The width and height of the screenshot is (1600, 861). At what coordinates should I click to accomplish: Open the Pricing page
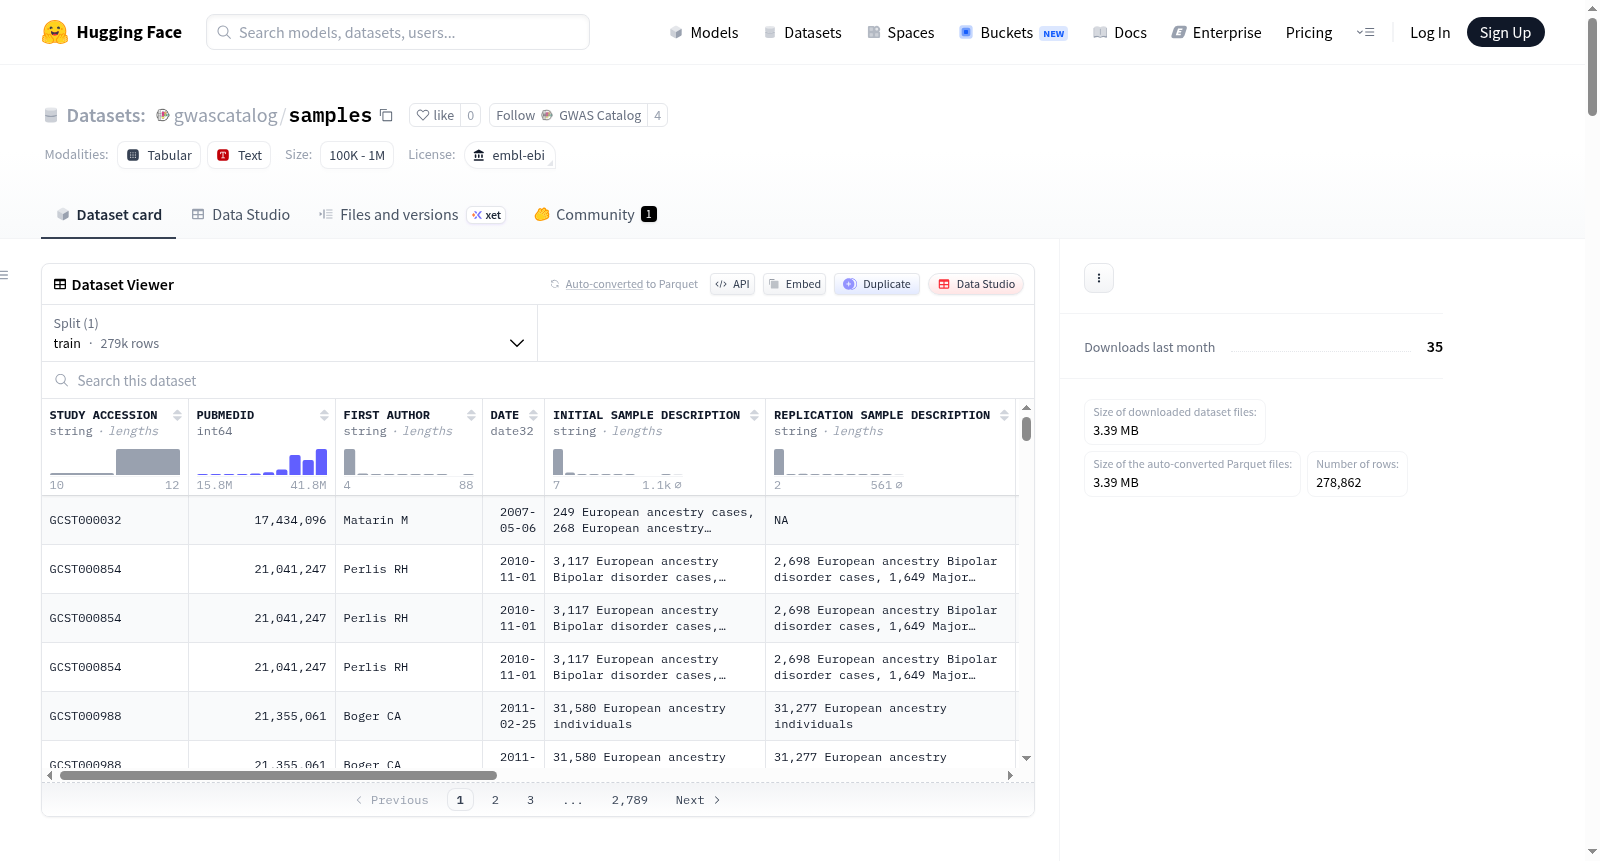coord(1309,33)
